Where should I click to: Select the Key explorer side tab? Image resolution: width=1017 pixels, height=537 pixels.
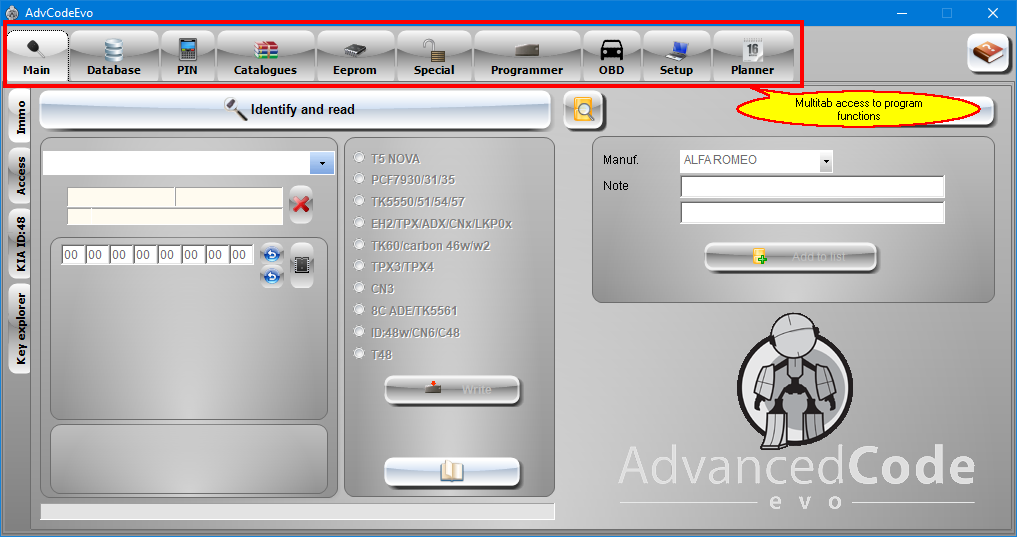20,329
